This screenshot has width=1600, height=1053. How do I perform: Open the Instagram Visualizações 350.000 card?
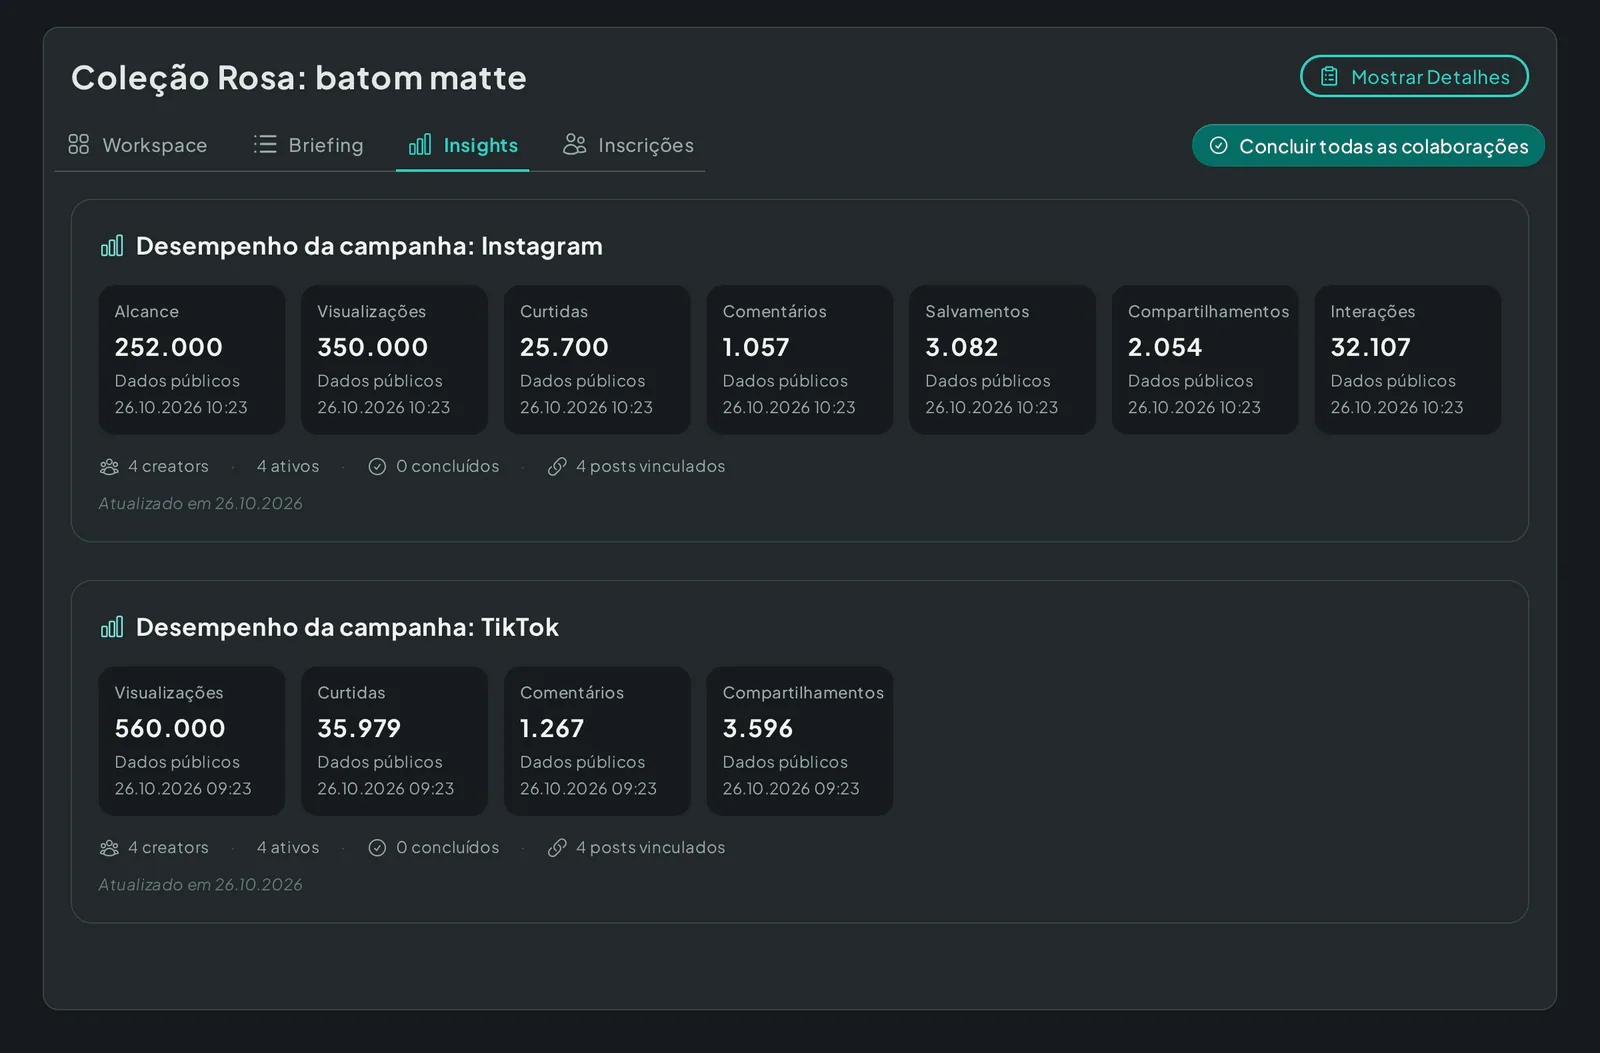[394, 360]
